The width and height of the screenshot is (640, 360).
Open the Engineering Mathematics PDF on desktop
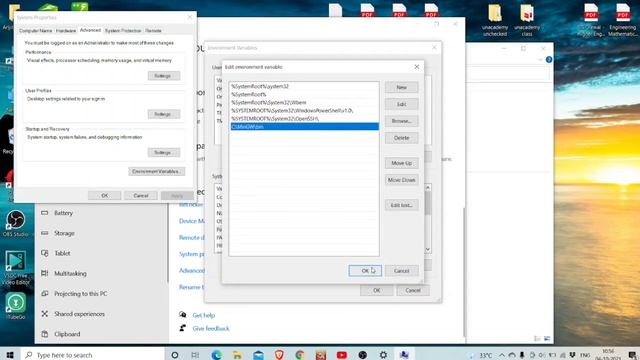click(x=622, y=20)
